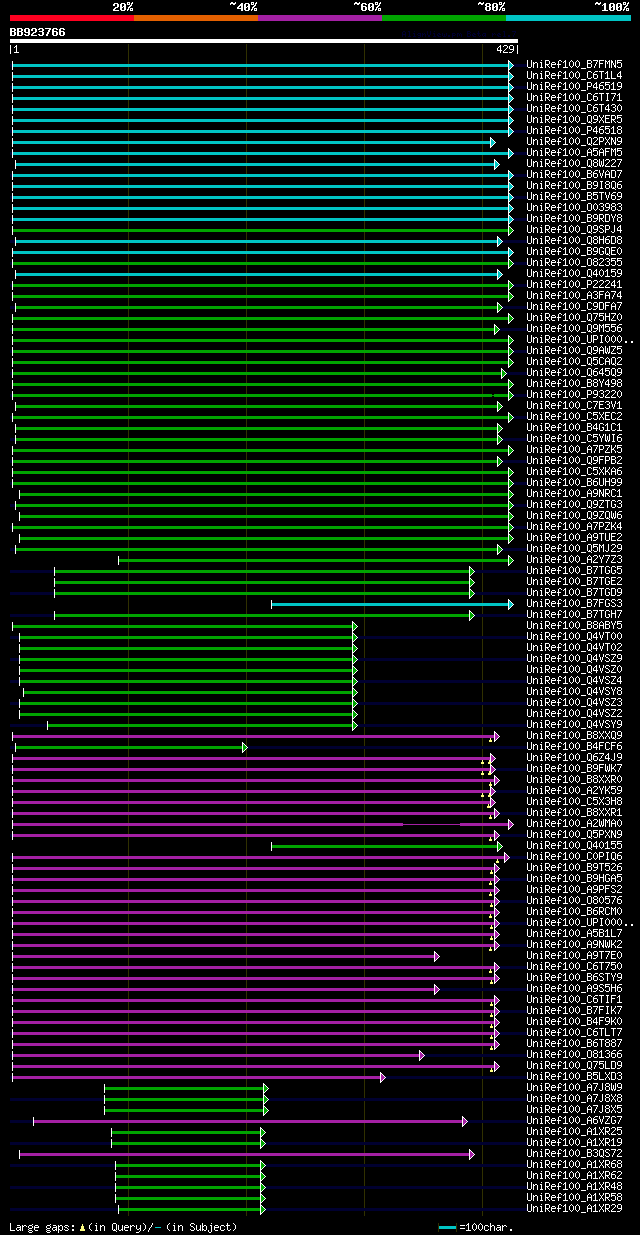This screenshot has height=1235, width=640.
Task: Select the UniRef100_B7FGS3 label
Action: point(574,603)
